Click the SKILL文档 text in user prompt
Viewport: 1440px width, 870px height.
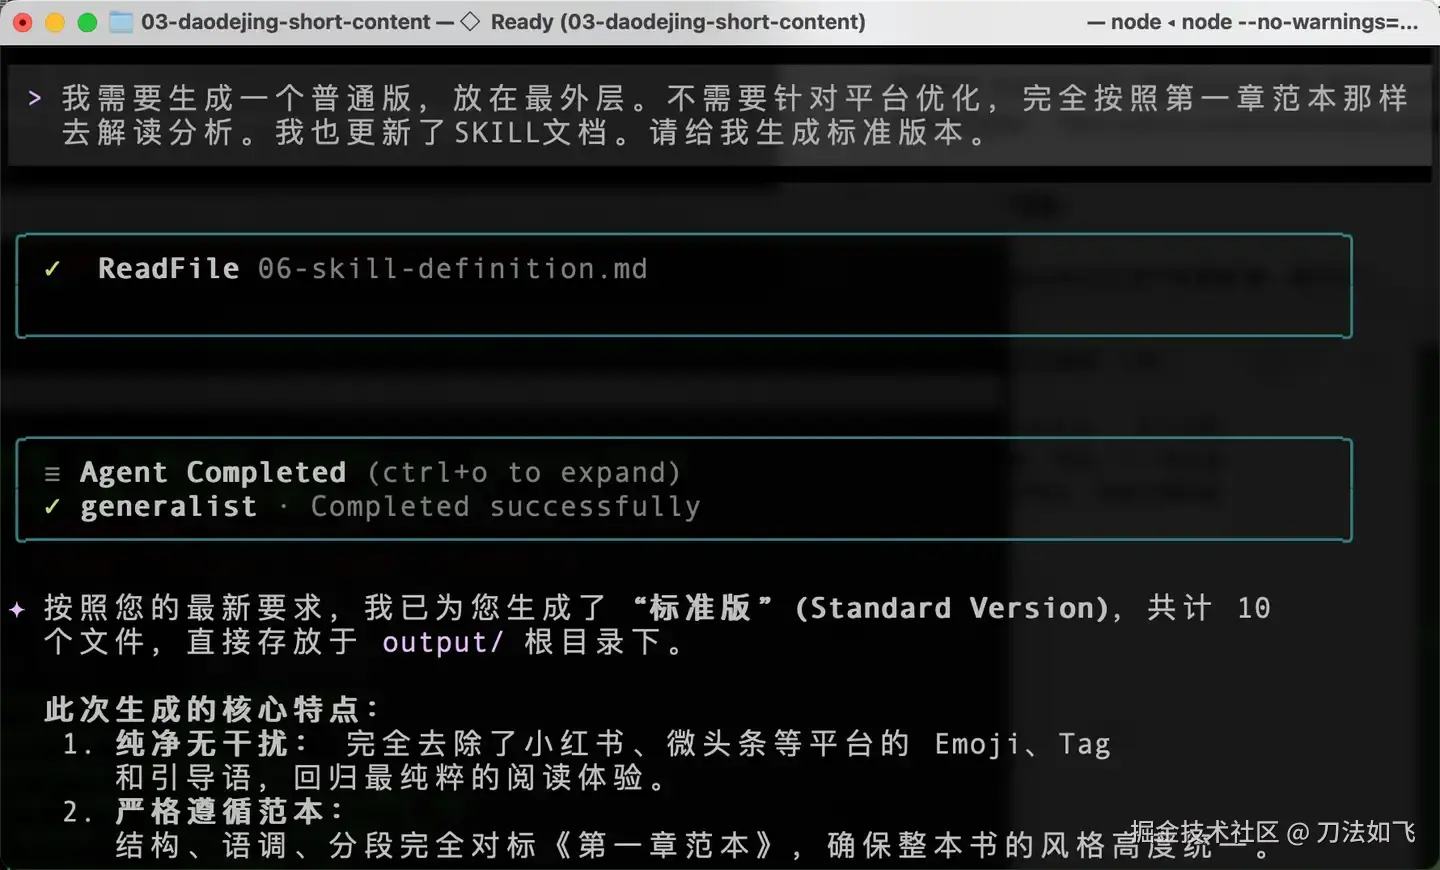click(531, 132)
